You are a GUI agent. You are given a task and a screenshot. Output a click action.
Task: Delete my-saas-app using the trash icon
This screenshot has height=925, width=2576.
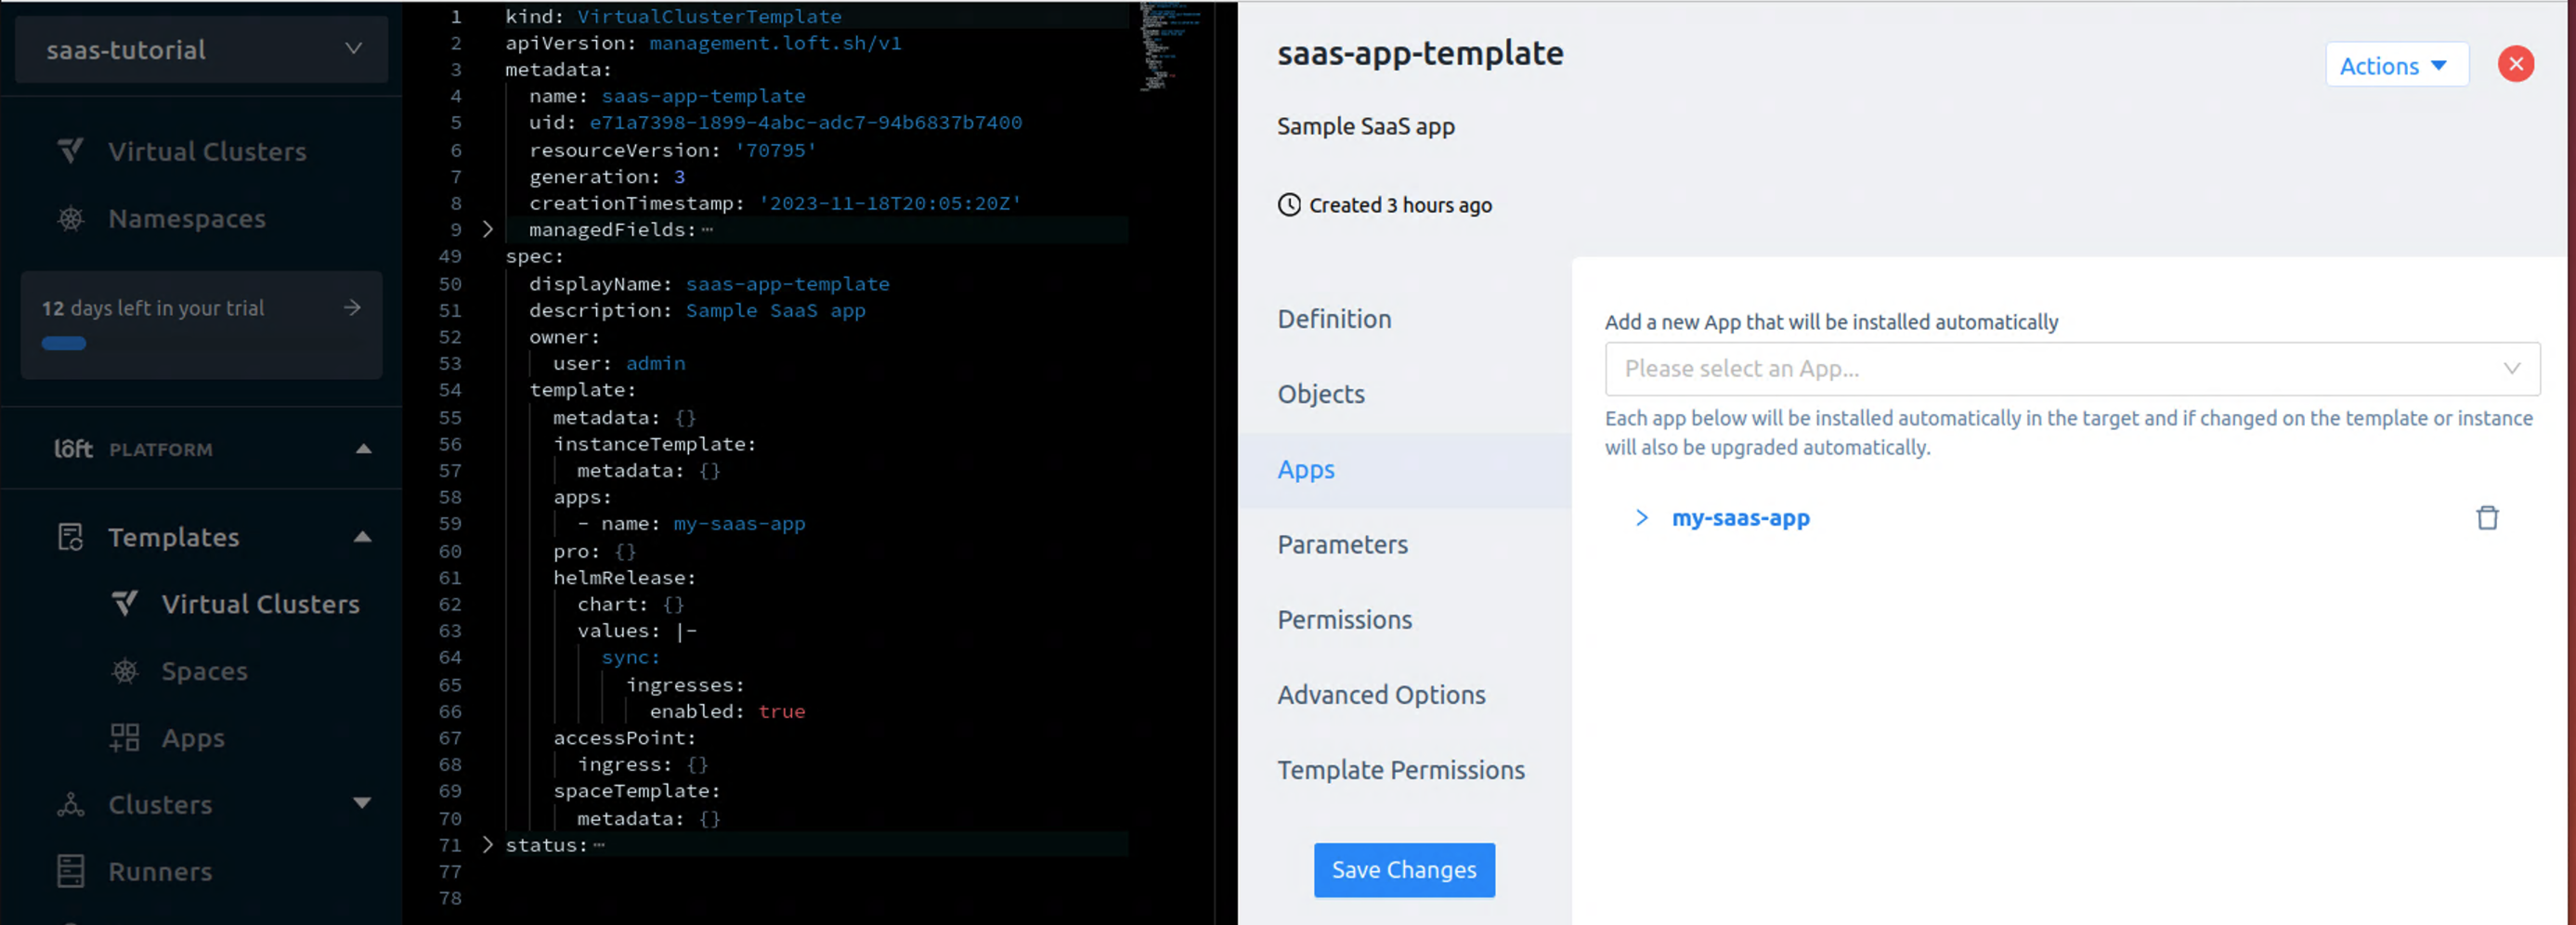pyautogui.click(x=2487, y=517)
